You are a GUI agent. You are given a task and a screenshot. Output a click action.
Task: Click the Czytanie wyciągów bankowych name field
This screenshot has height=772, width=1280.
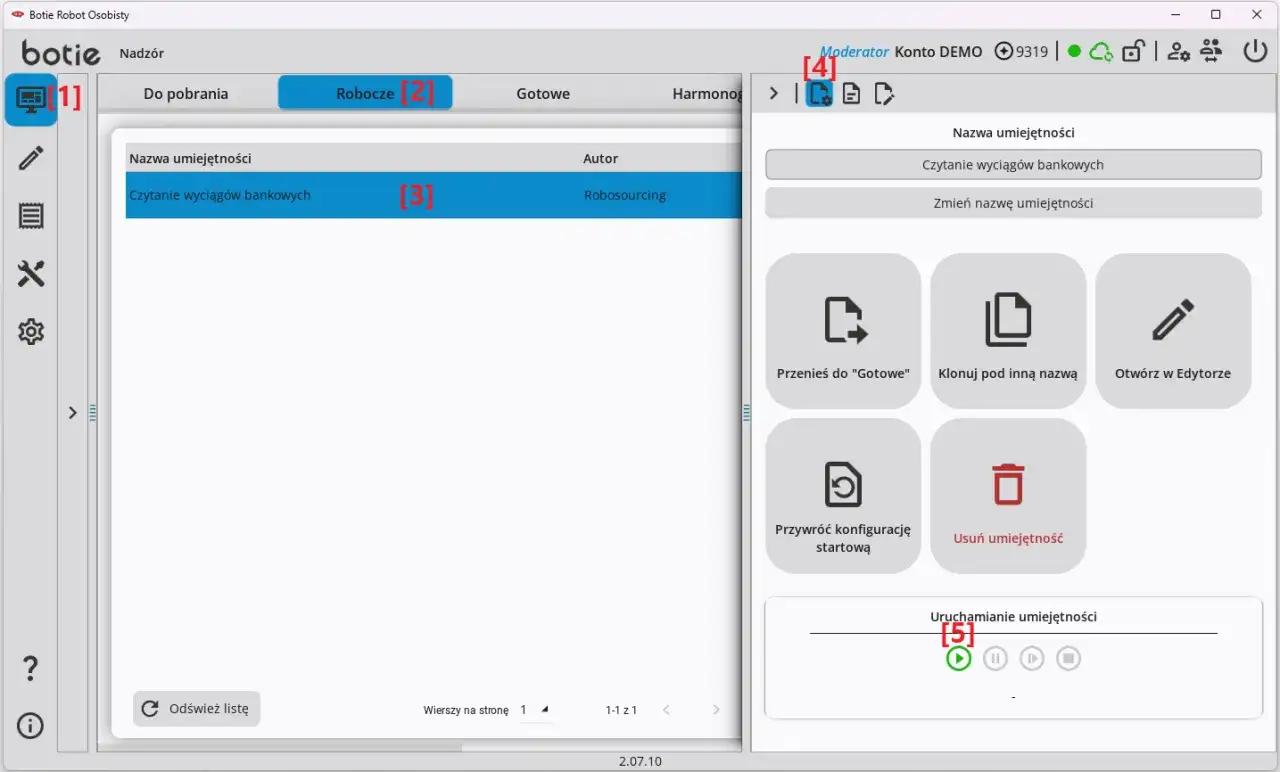[1013, 165]
